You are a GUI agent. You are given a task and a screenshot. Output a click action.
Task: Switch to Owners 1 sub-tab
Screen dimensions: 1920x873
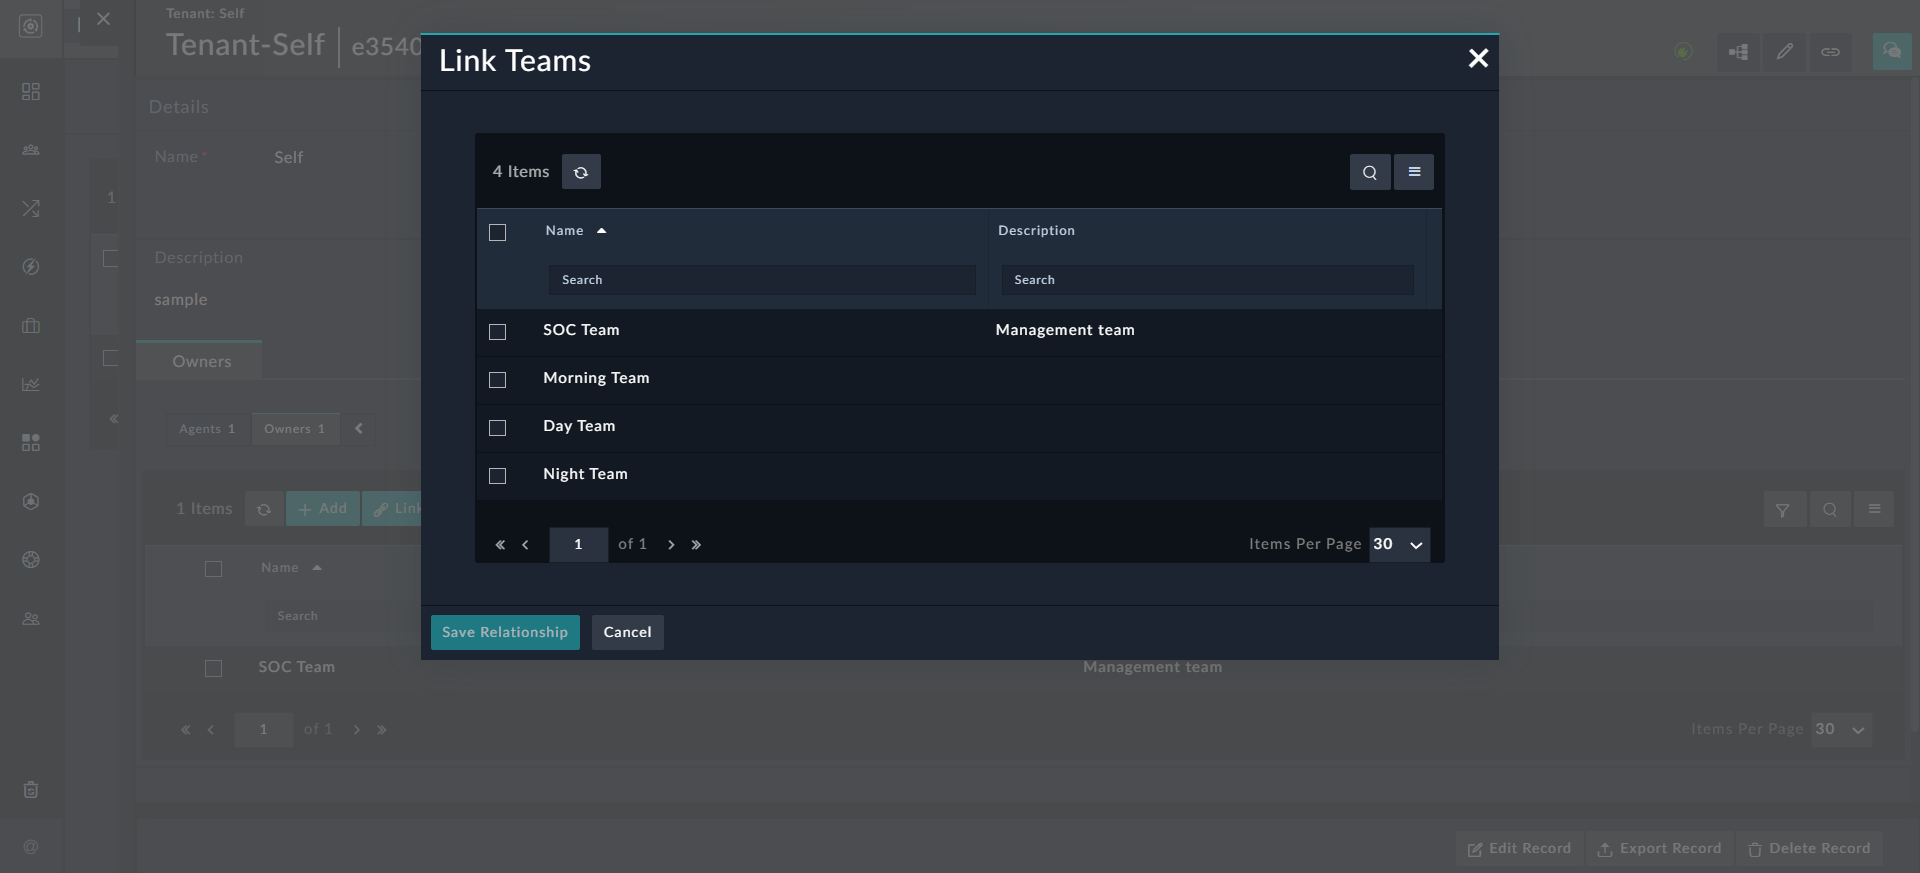pos(295,429)
